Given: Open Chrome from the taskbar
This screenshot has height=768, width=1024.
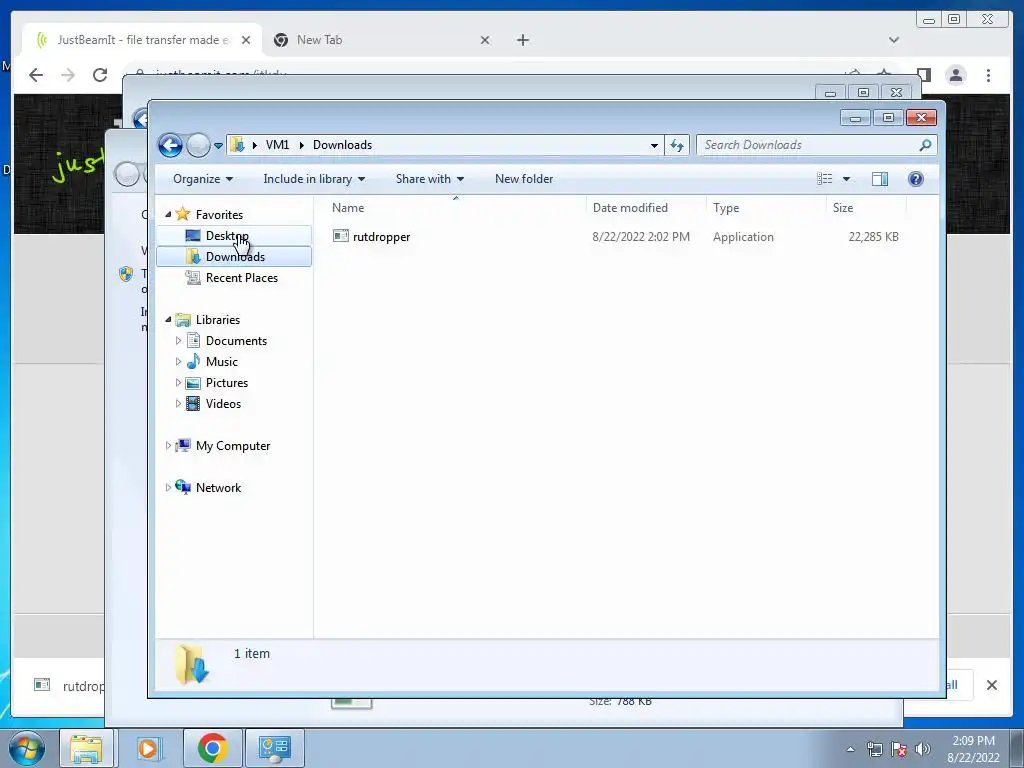Looking at the screenshot, I should click(212, 748).
